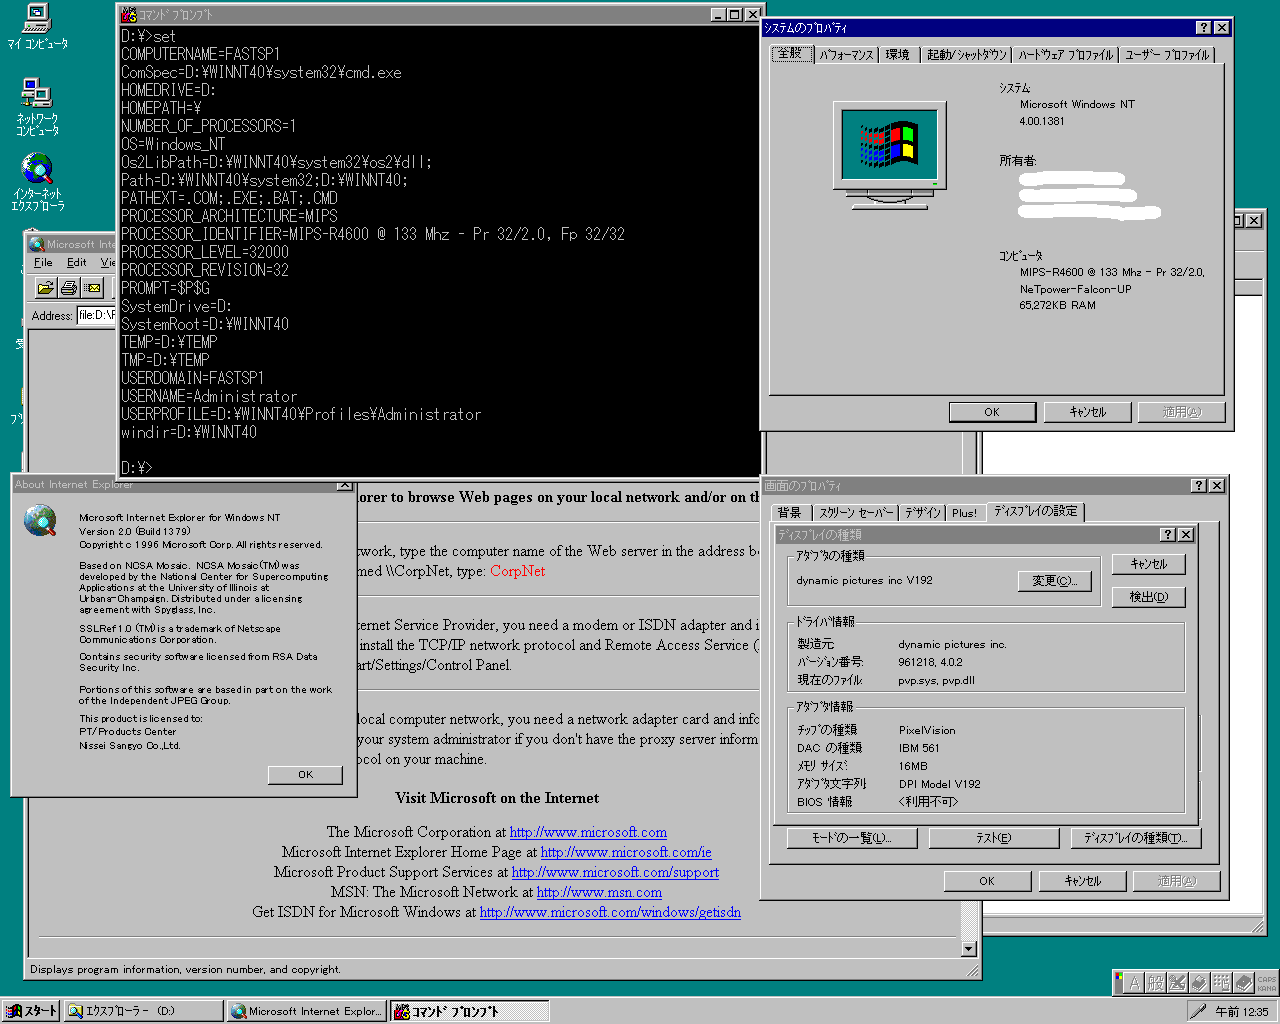Open the http://www.msn.com link
The height and width of the screenshot is (1024, 1280).
point(599,892)
